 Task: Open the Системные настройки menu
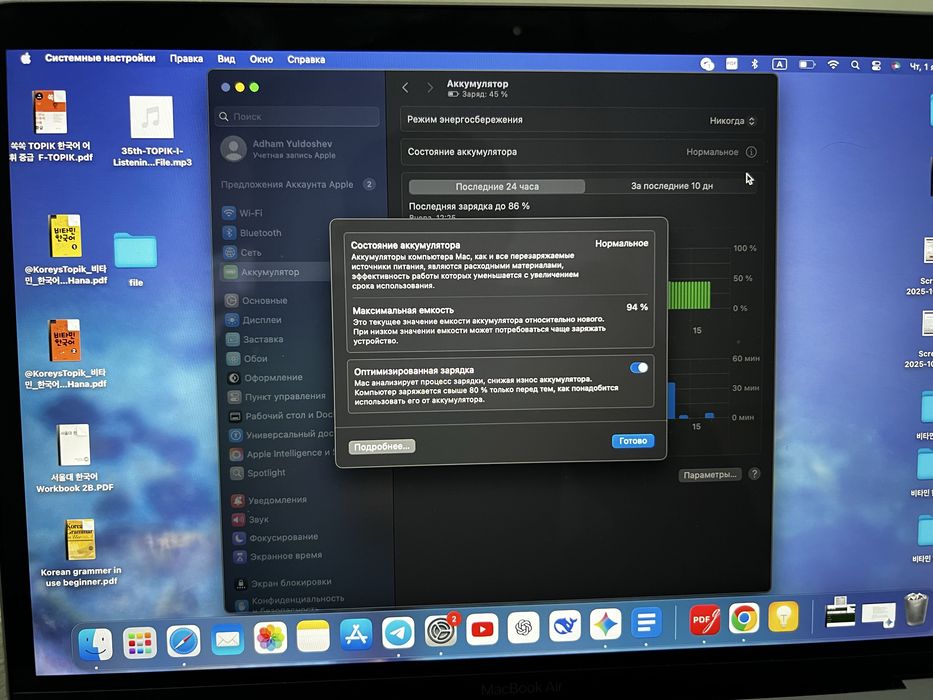click(x=100, y=58)
